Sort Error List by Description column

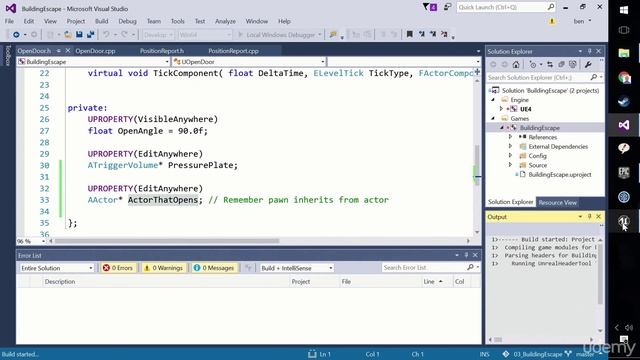coord(60,281)
